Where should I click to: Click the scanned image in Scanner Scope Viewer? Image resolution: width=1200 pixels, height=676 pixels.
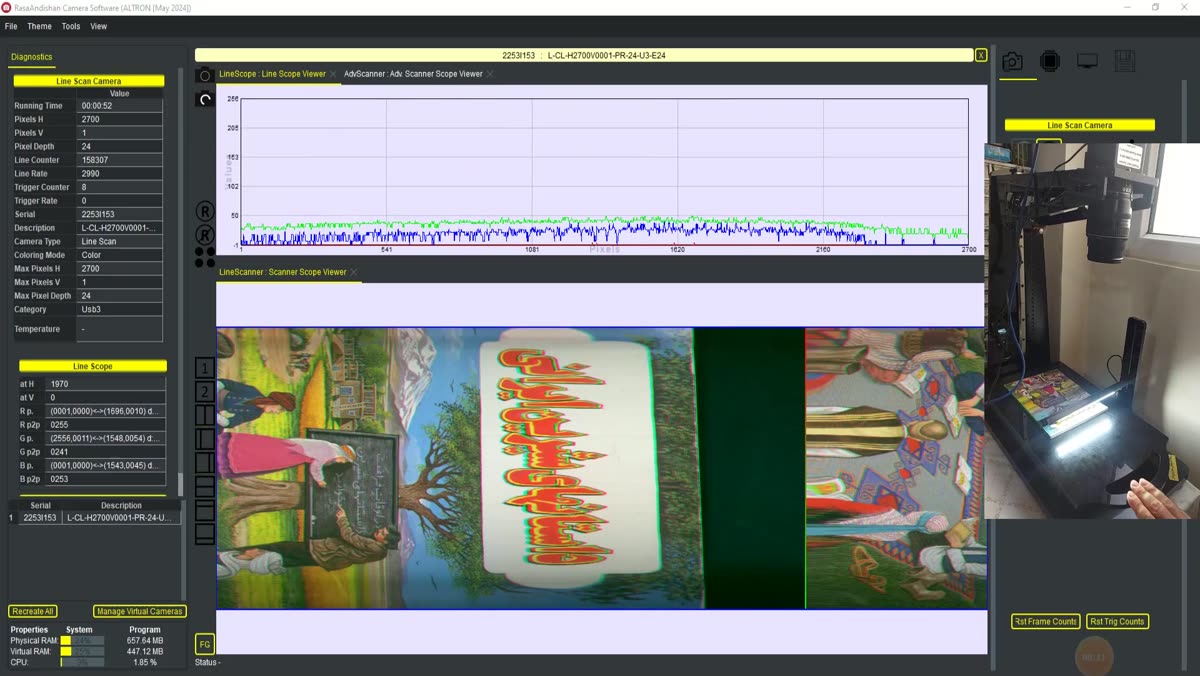tap(600, 468)
